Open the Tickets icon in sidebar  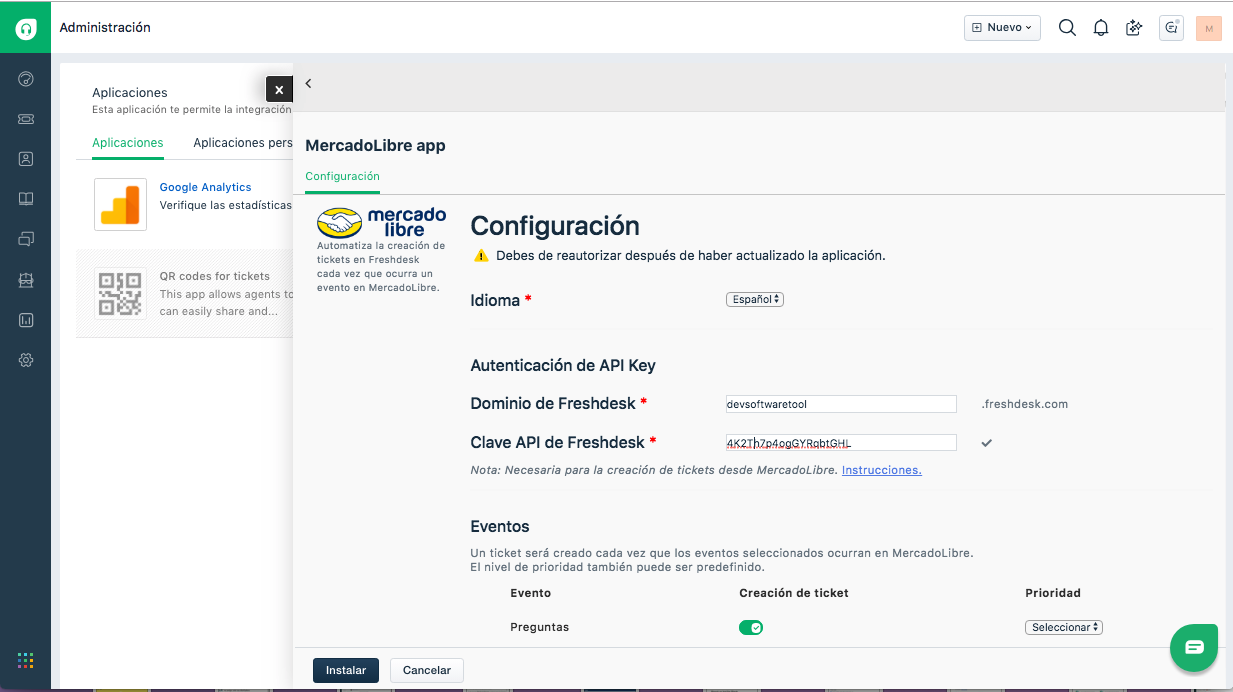26,119
